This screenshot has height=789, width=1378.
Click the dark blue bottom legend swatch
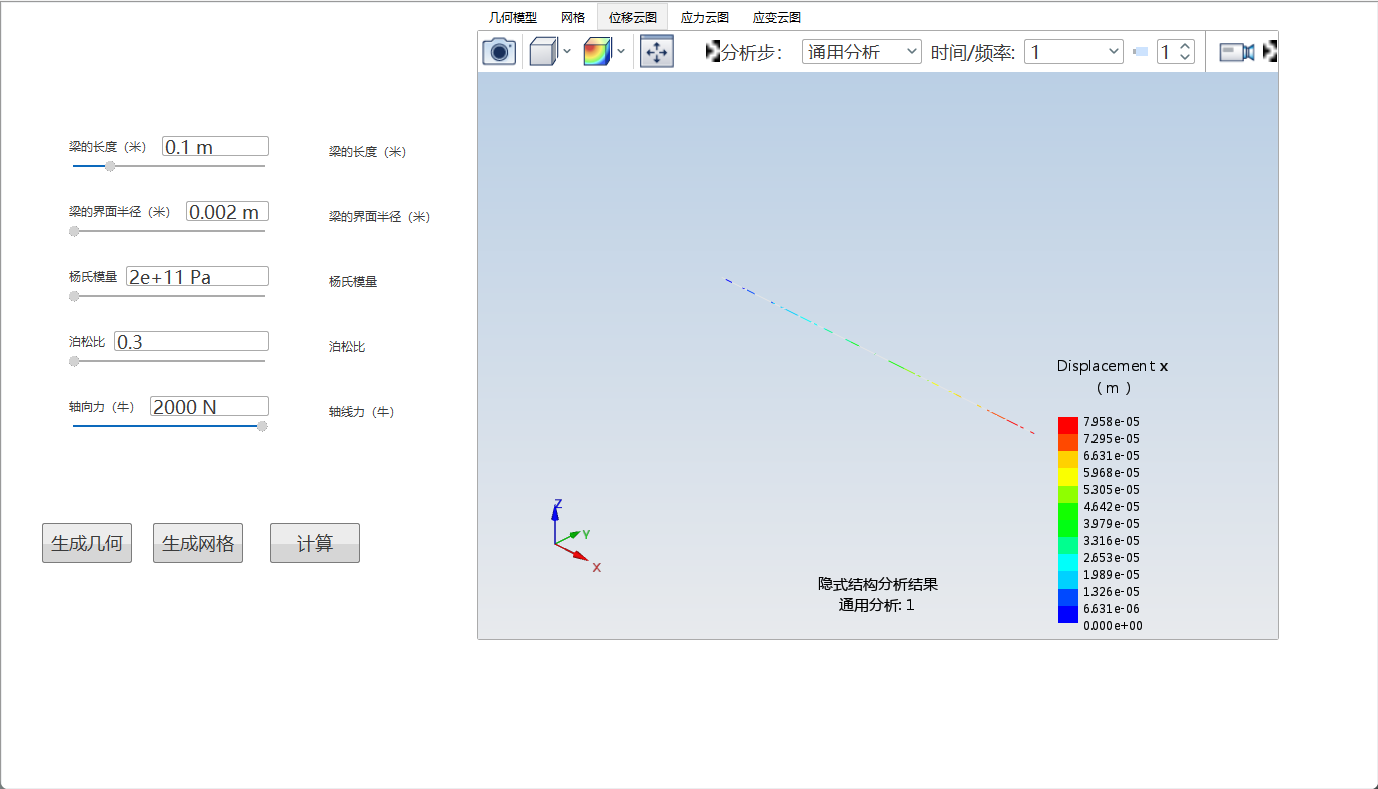(x=1068, y=614)
